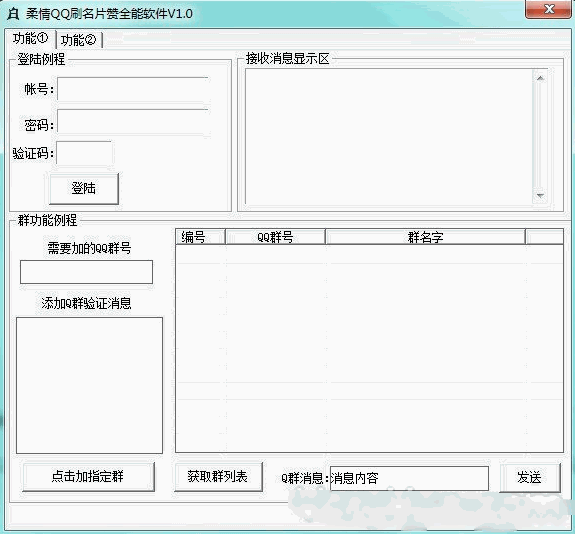The width and height of the screenshot is (575, 534).
Task: Click into the 密码 password field
Action: [x=133, y=121]
